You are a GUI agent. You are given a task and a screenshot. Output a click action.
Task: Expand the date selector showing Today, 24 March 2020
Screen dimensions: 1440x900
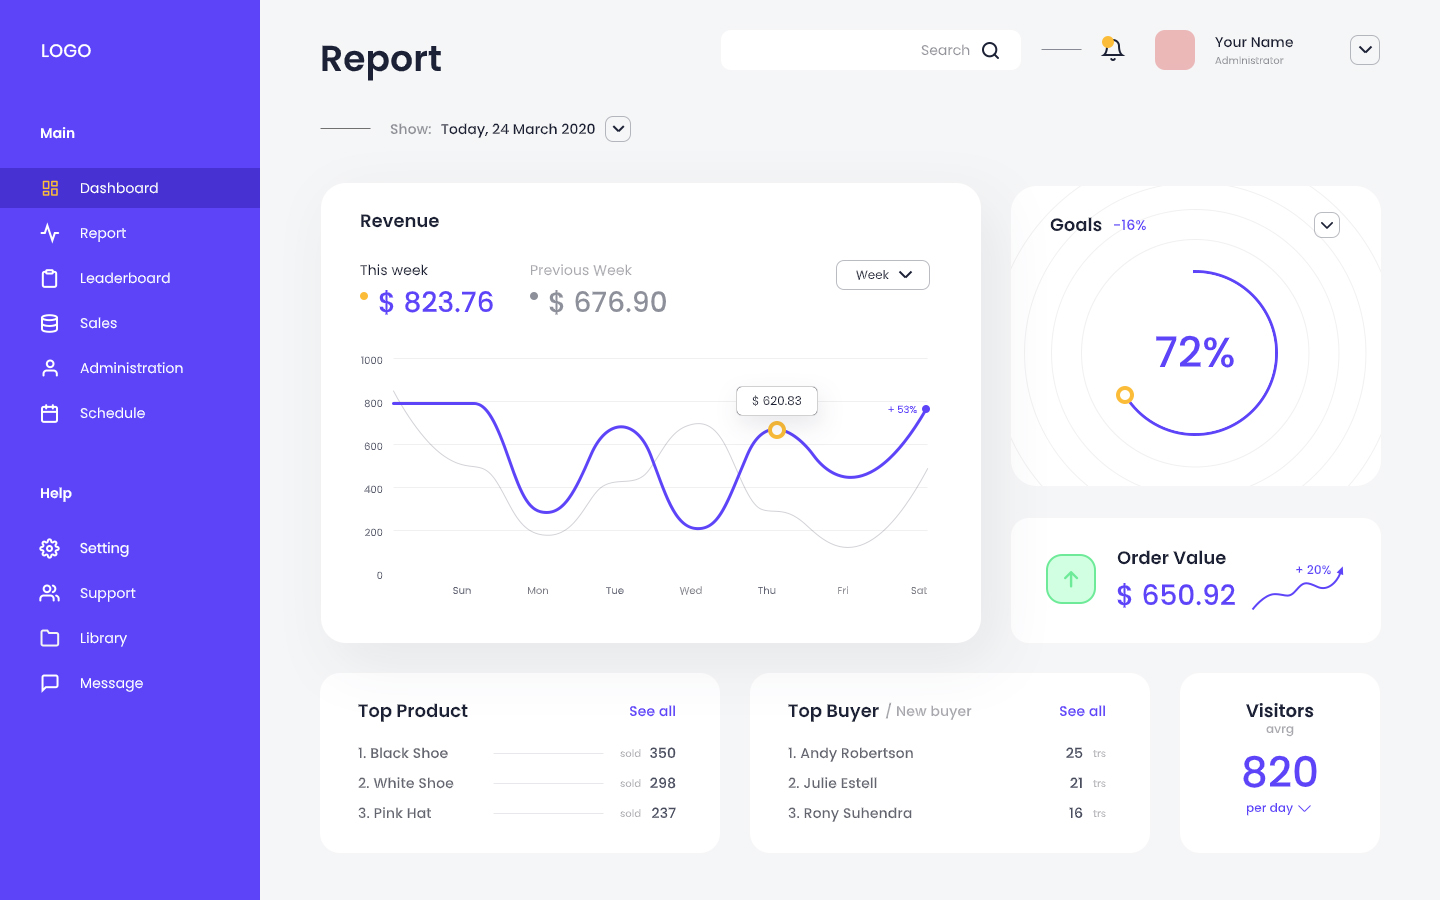pyautogui.click(x=617, y=128)
